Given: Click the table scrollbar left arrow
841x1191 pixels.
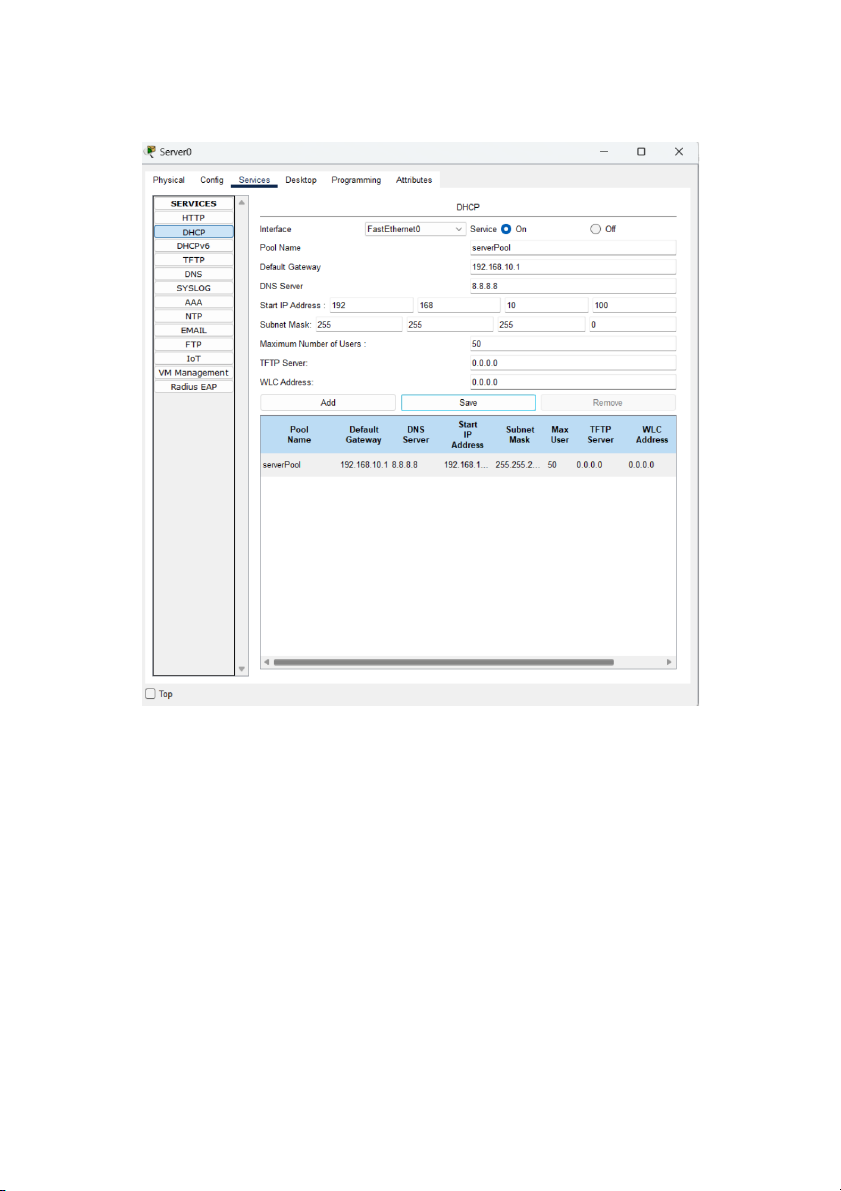Looking at the screenshot, I should click(x=267, y=662).
